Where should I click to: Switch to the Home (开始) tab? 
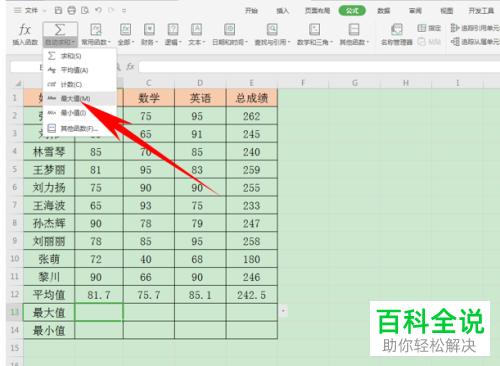pyautogui.click(x=251, y=11)
